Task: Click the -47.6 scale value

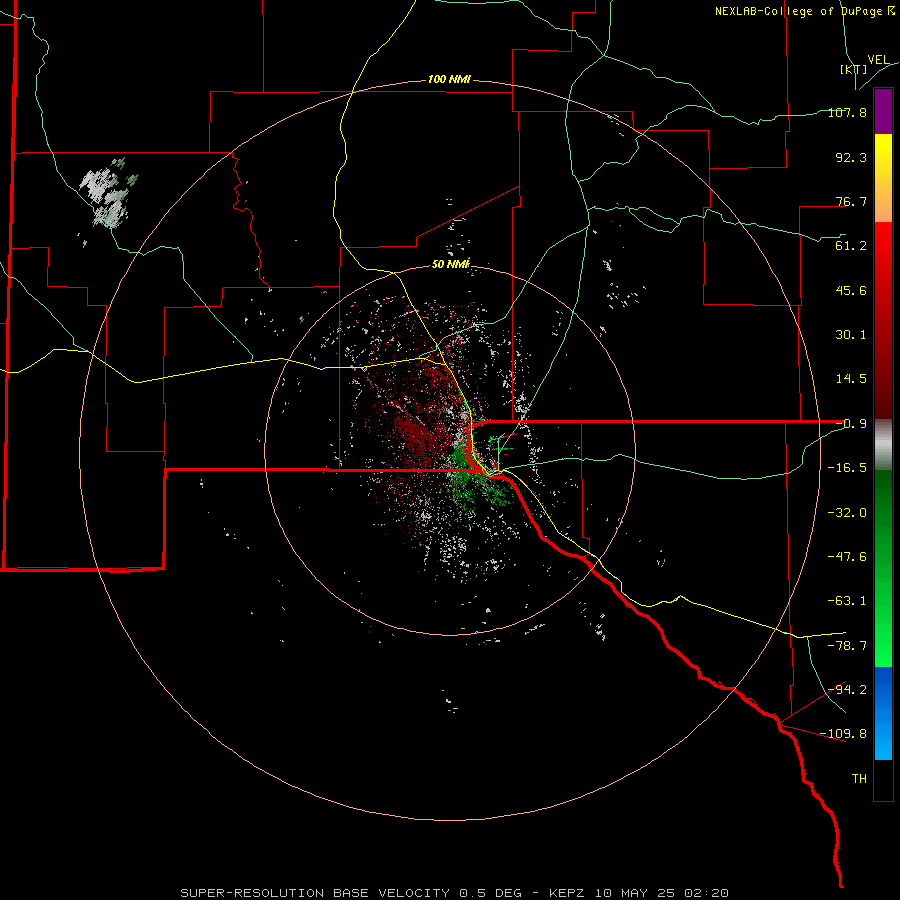Action: [x=847, y=557]
